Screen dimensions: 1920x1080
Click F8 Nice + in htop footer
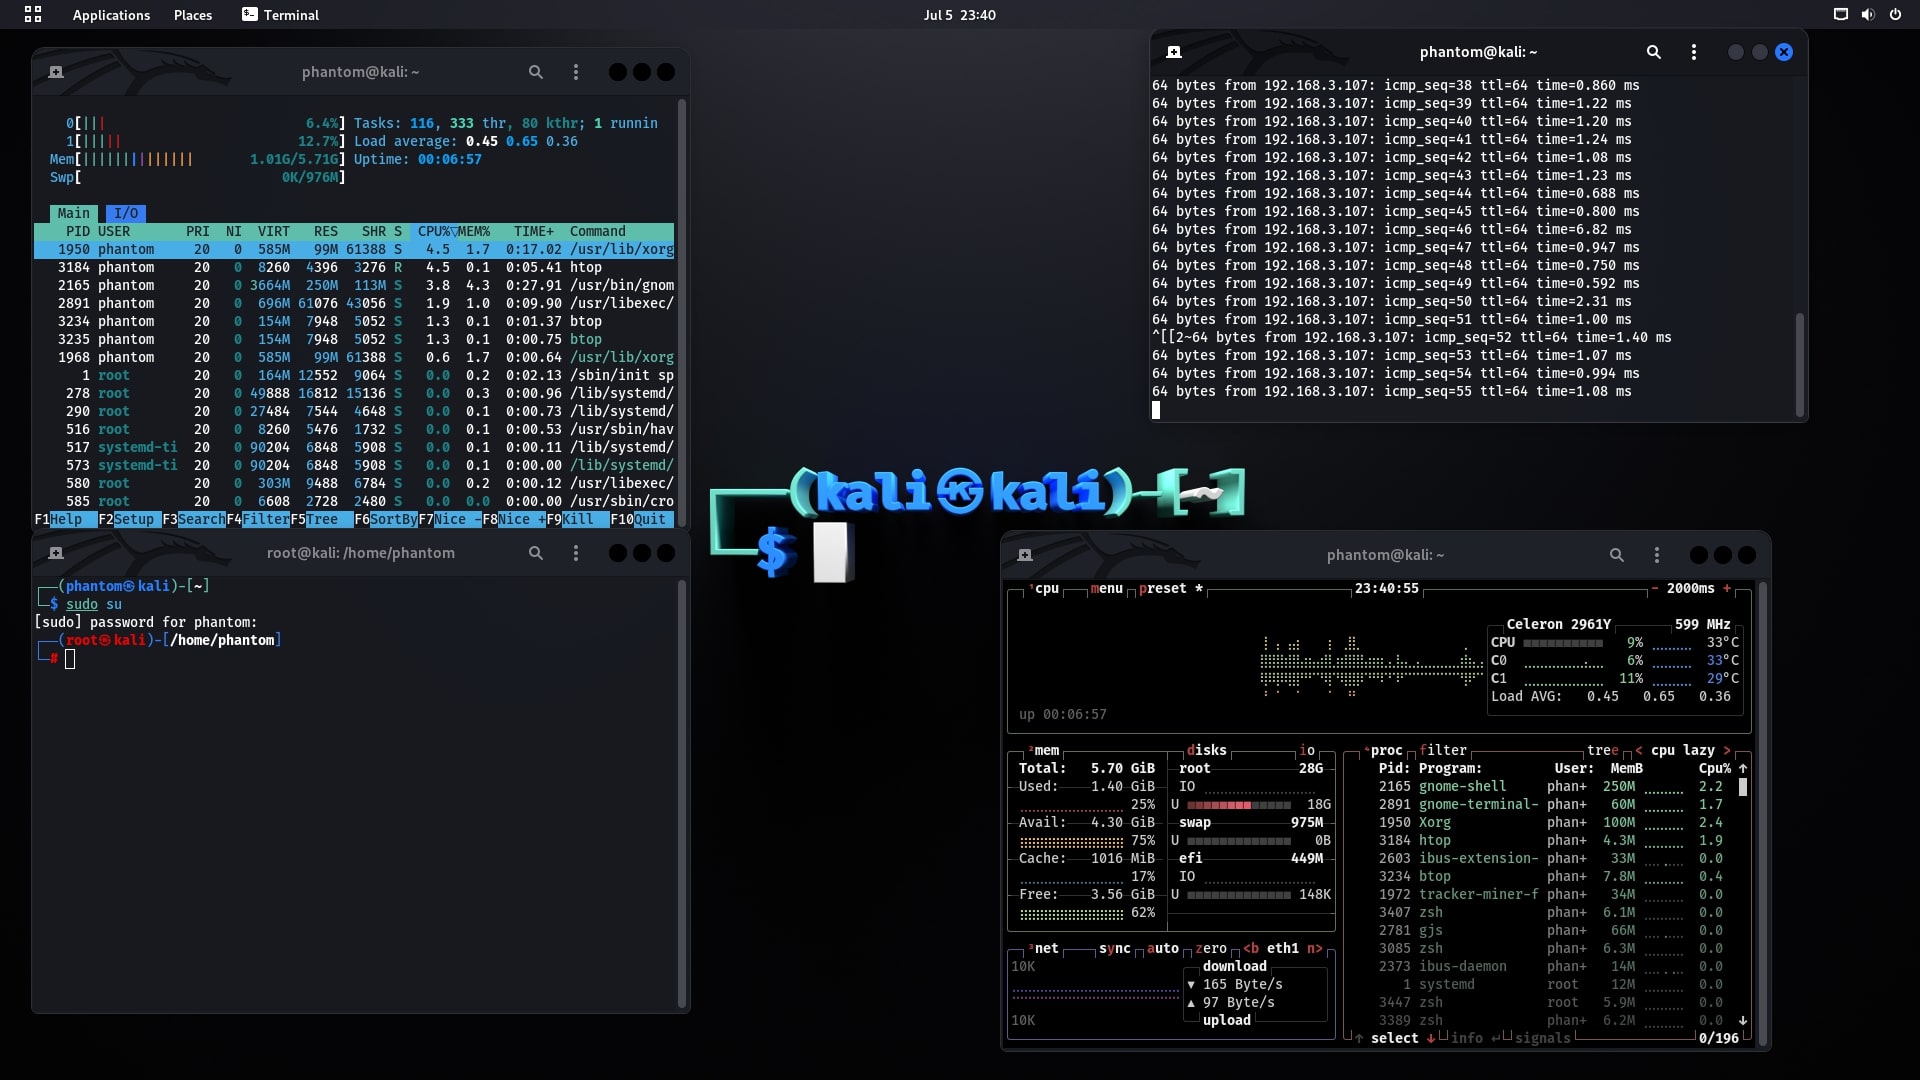click(x=514, y=519)
